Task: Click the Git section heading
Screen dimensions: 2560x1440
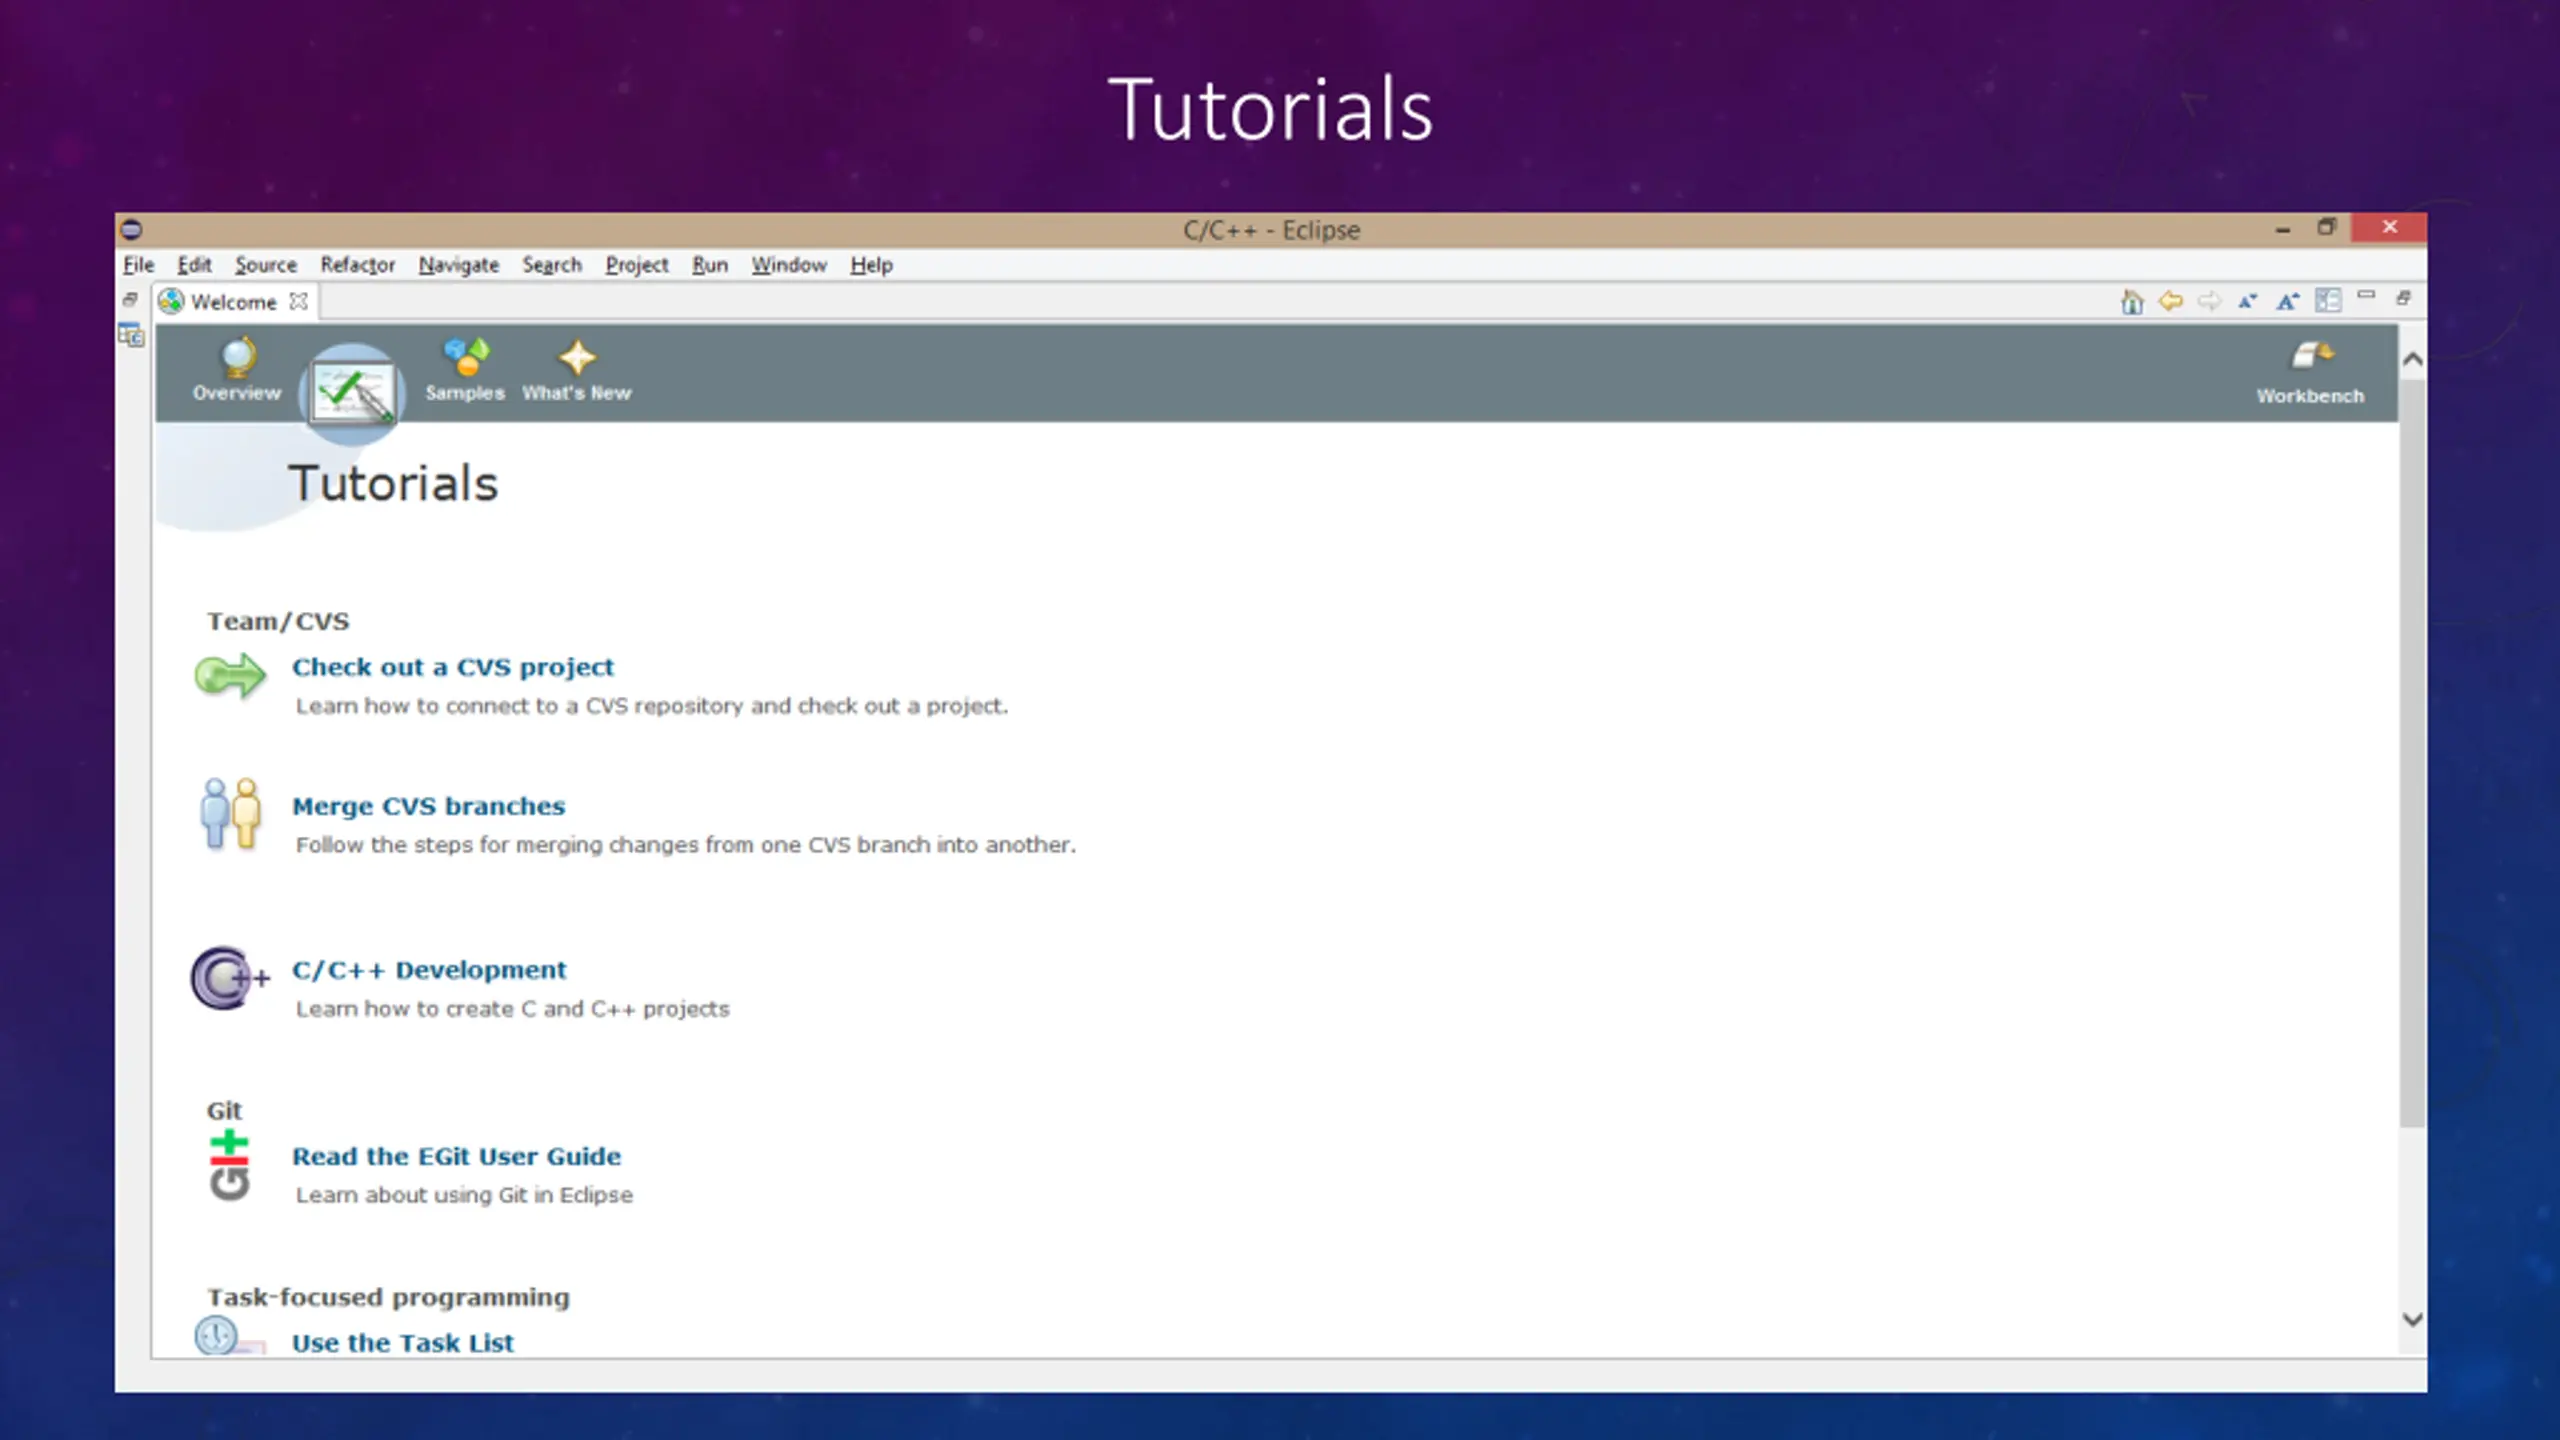Action: coord(224,1111)
